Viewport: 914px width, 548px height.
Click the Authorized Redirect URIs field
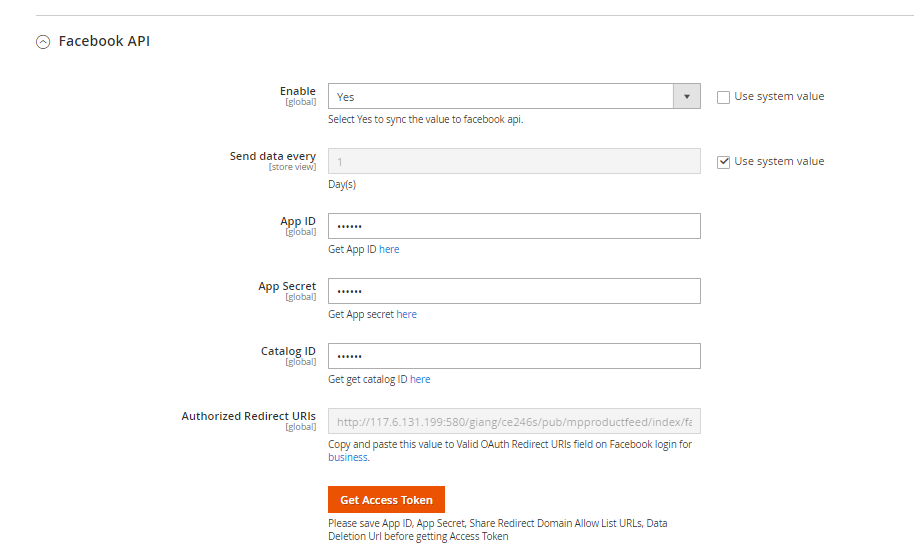[x=513, y=421]
